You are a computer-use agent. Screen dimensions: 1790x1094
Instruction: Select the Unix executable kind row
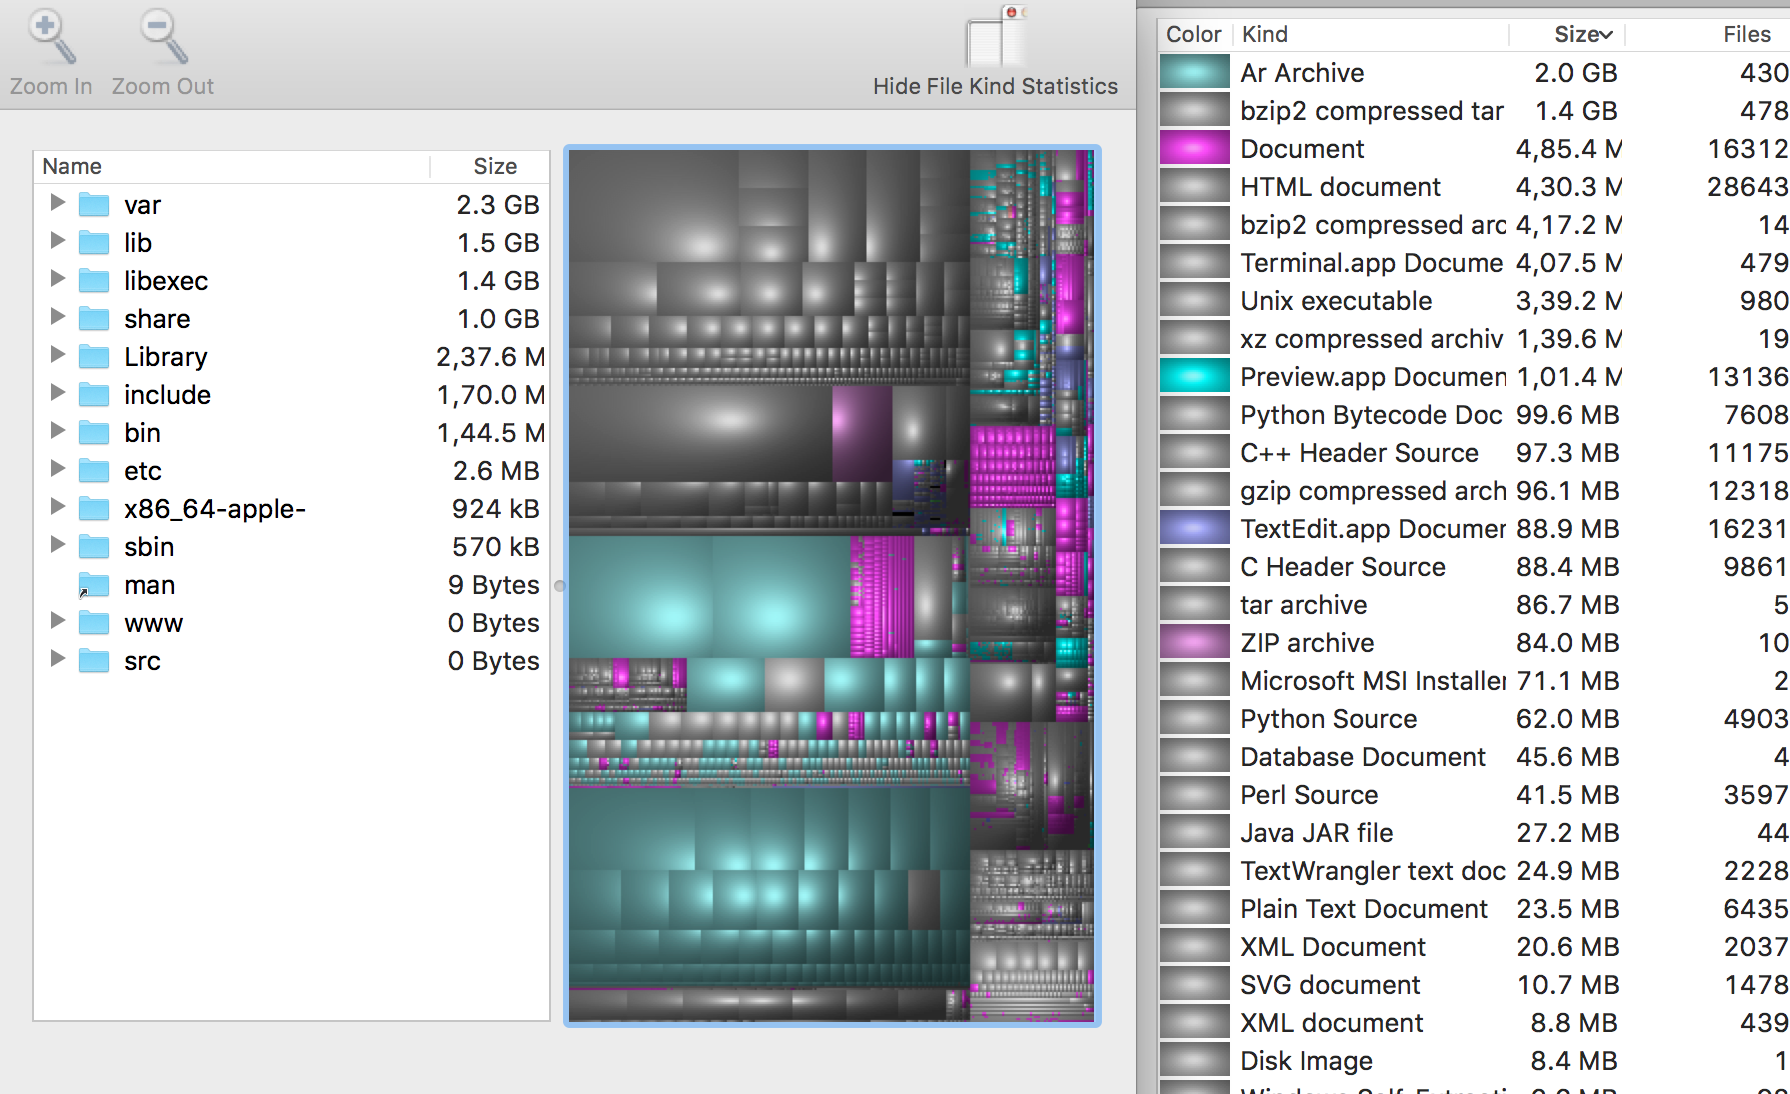coord(1474,300)
